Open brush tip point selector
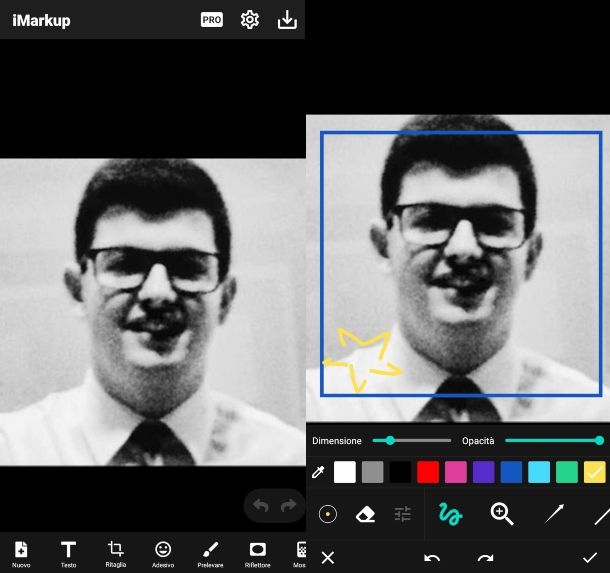 pyautogui.click(x=328, y=514)
